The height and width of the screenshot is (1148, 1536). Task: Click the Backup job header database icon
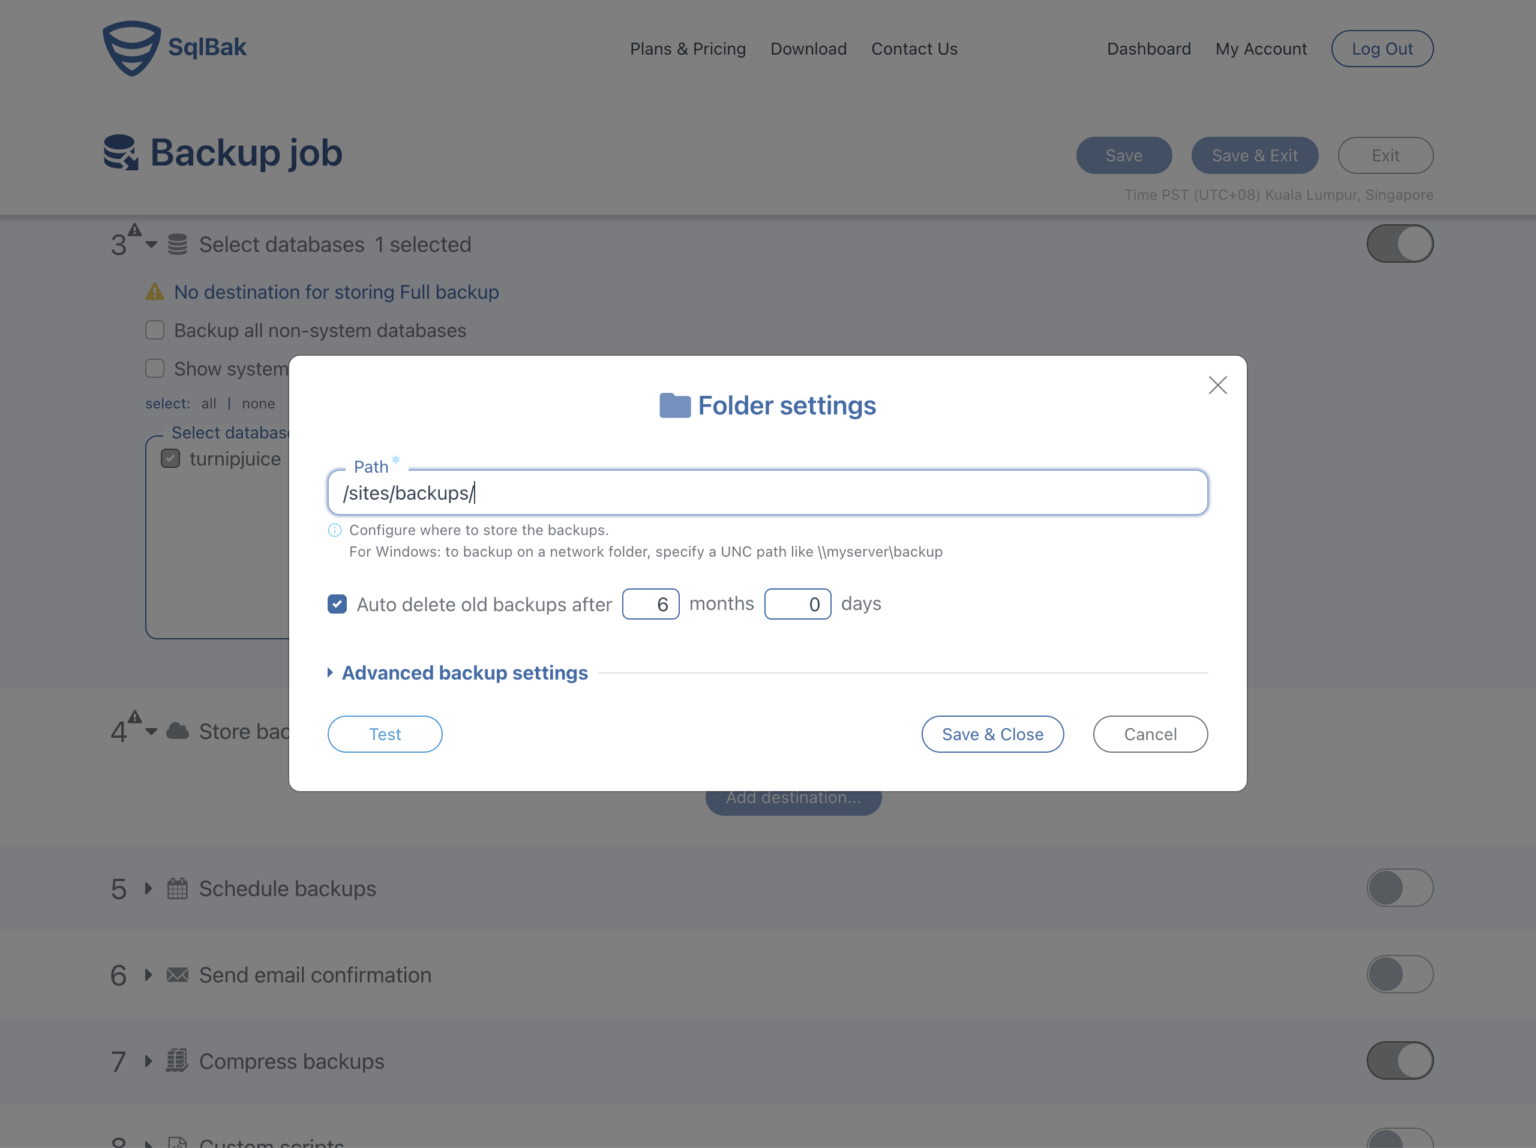click(x=120, y=152)
